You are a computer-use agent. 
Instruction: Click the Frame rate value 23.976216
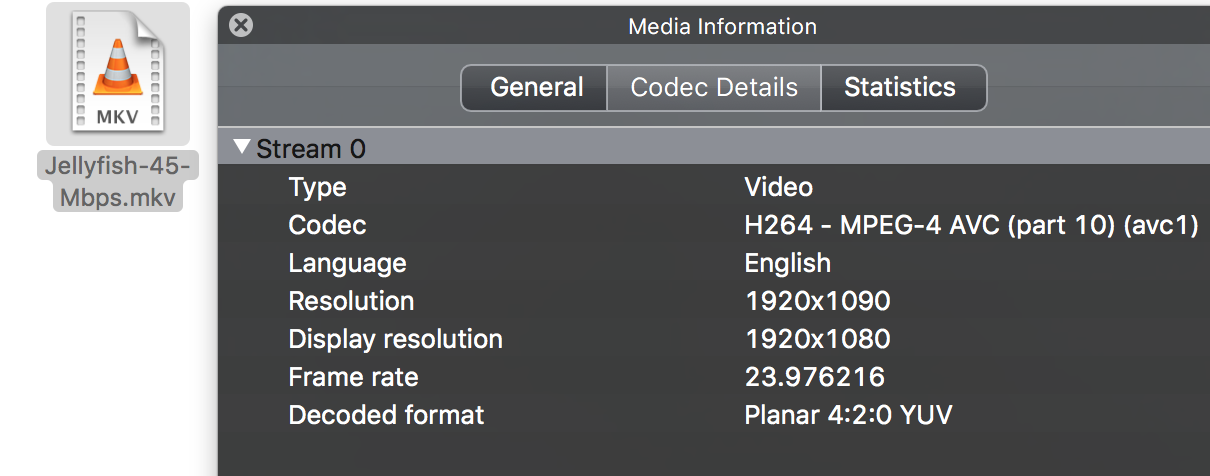pos(814,377)
